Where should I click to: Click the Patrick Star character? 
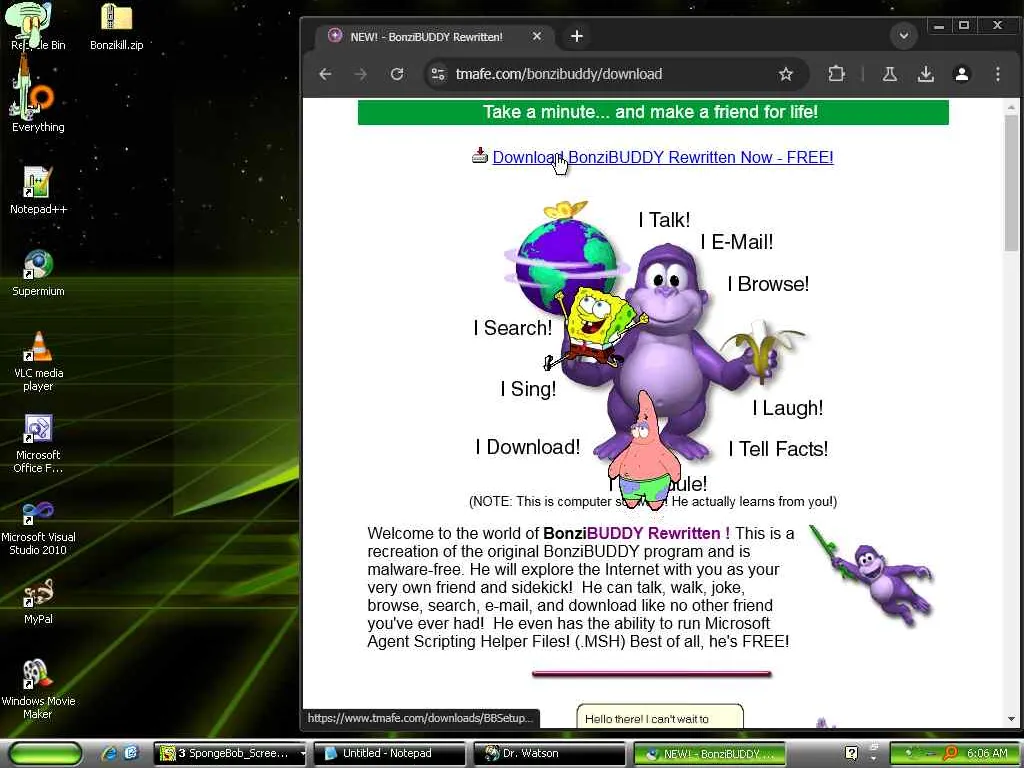pyautogui.click(x=644, y=451)
